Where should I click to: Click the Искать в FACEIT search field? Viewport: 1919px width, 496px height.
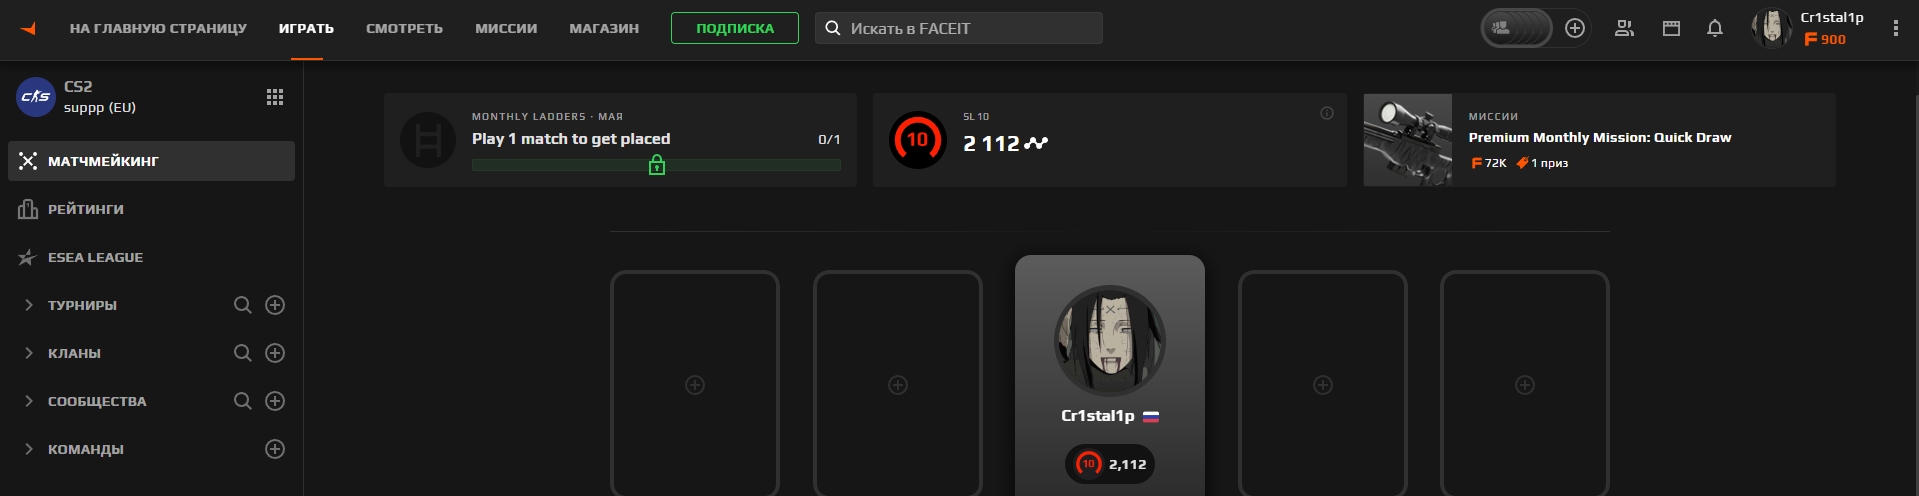(959, 28)
